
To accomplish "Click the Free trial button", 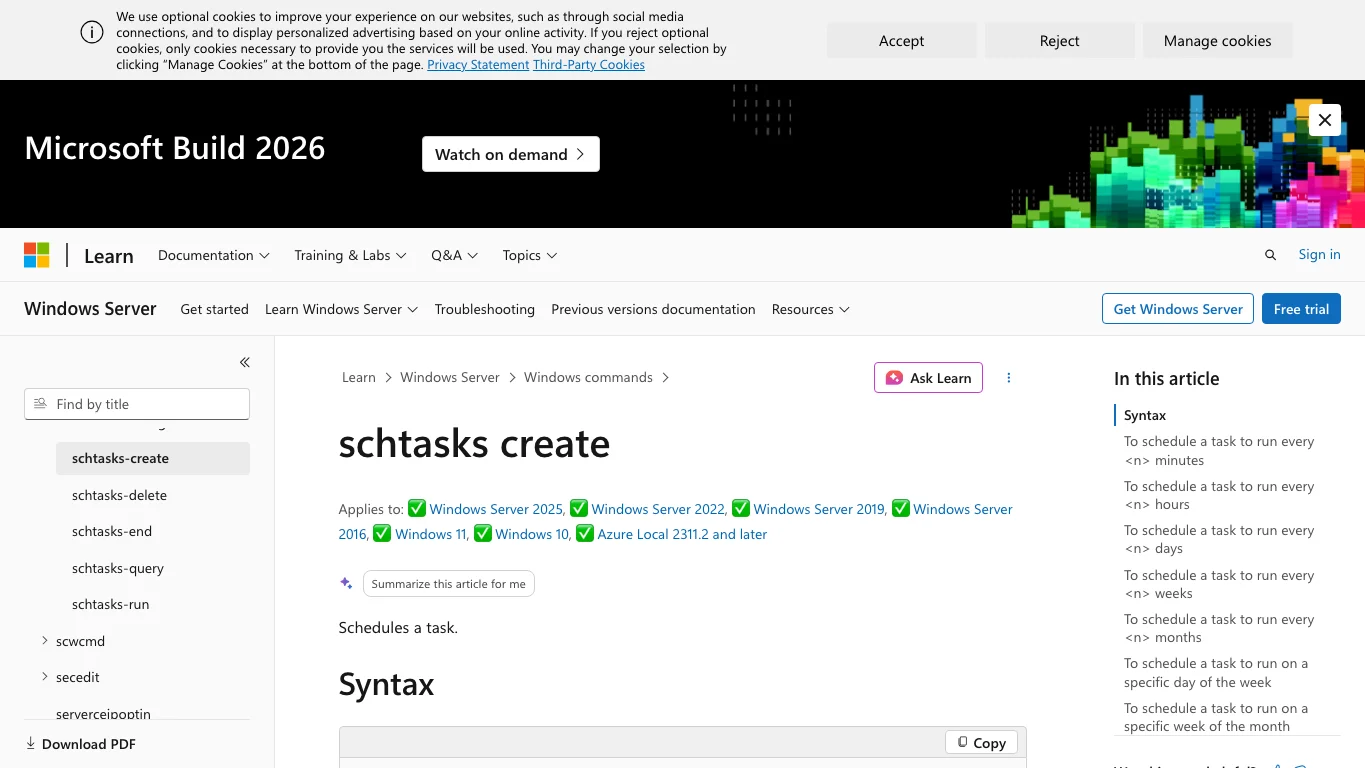I will (1301, 309).
